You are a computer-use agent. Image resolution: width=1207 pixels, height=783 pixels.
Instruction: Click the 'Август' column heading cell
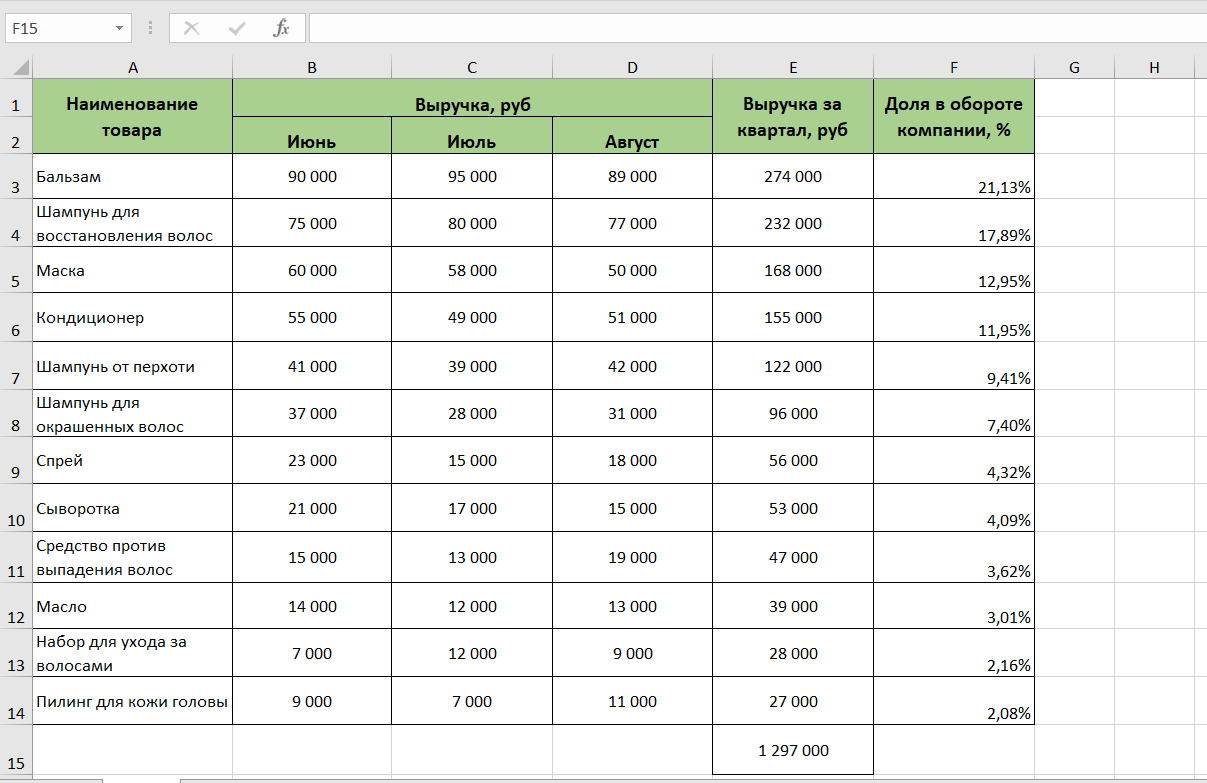[632, 135]
